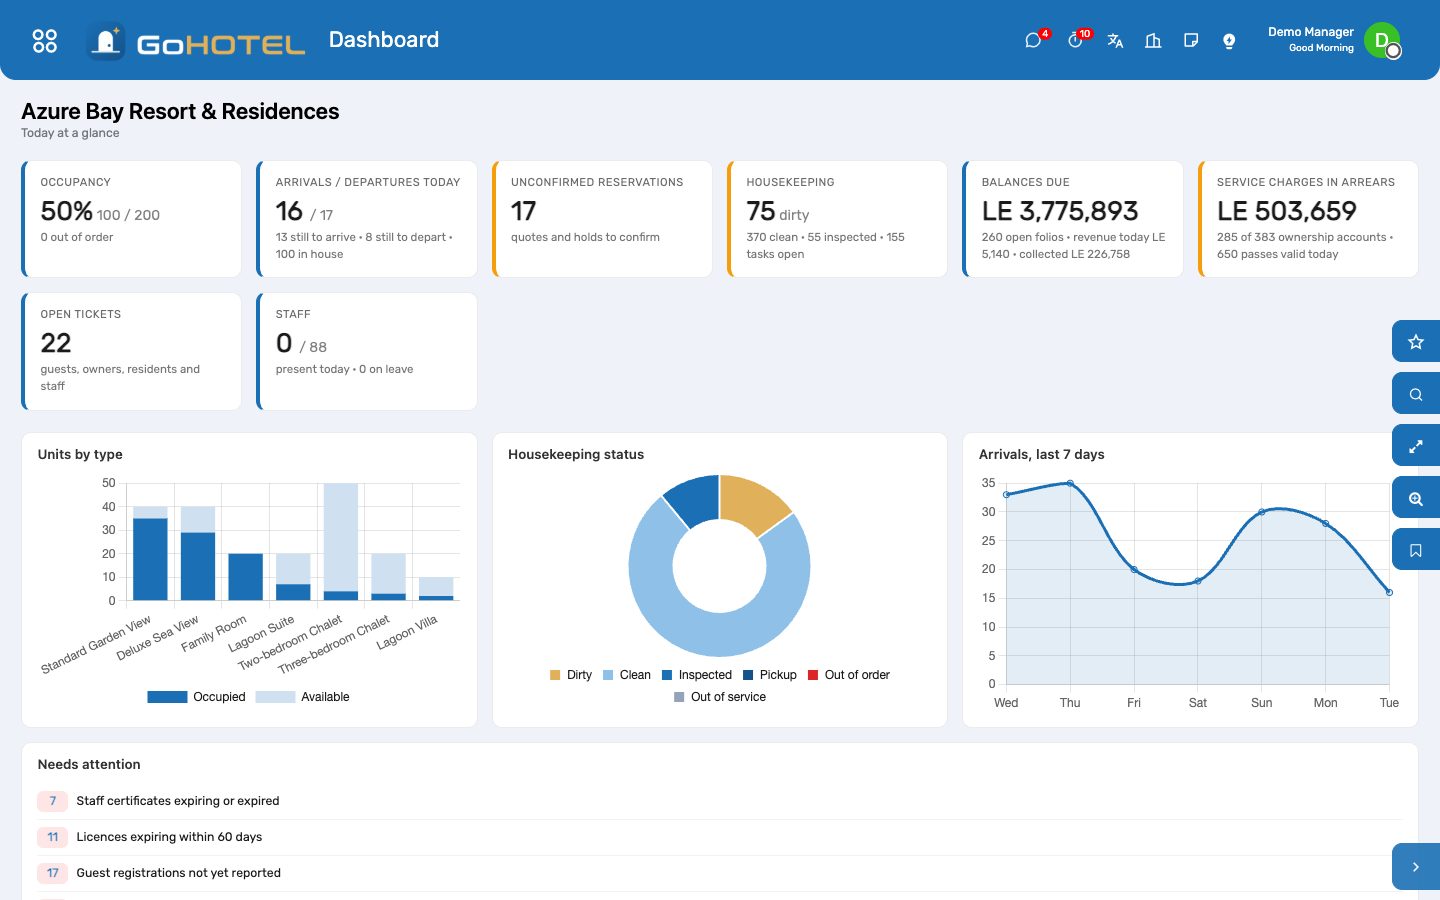This screenshot has height=900, width=1440.
Task: Open the search side button
Action: [1416, 394]
